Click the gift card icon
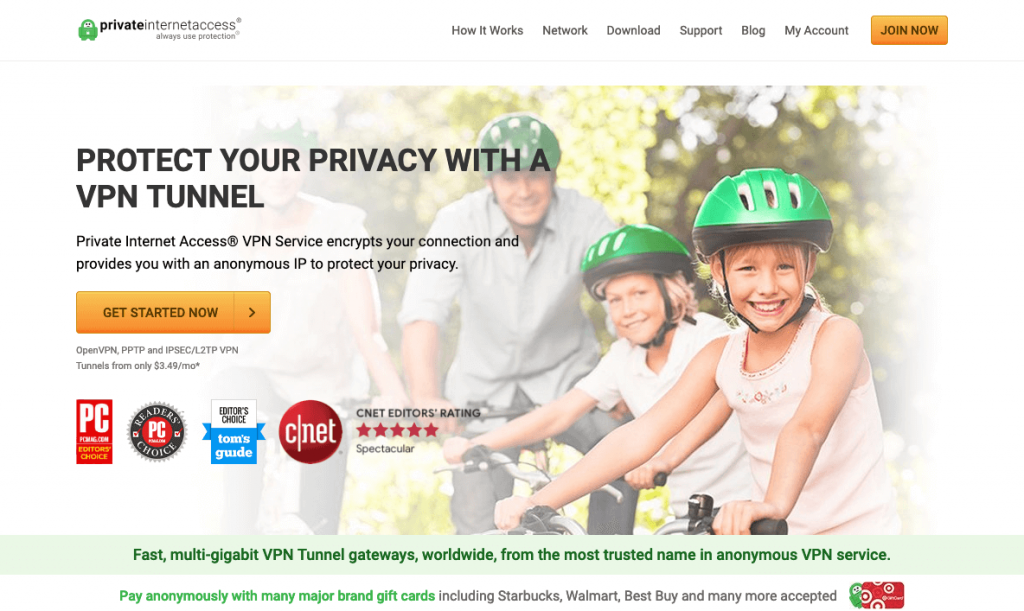This screenshot has width=1024, height=611. pyautogui.click(x=876, y=595)
